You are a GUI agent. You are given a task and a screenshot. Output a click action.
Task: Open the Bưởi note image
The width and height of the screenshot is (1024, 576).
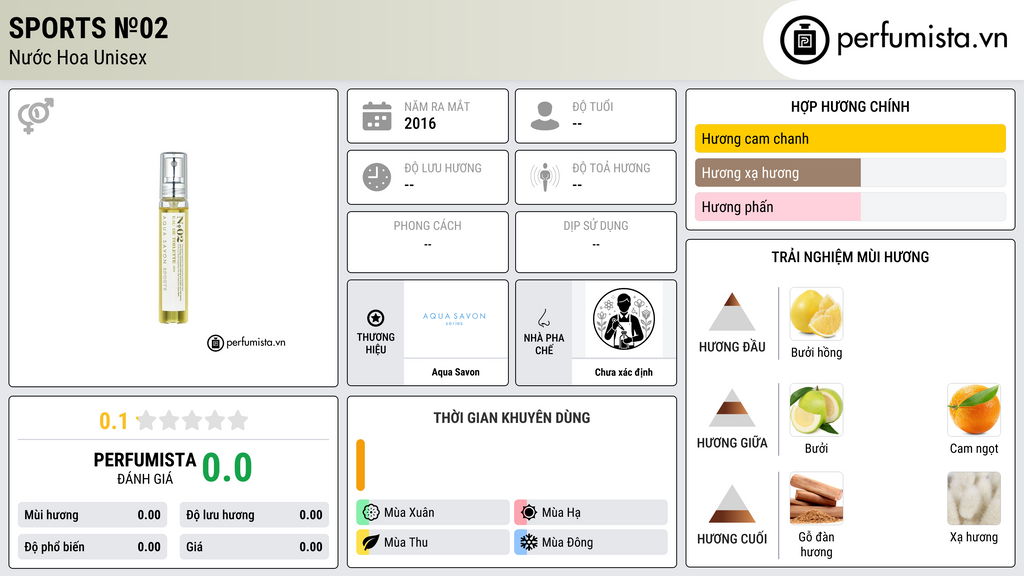click(x=816, y=410)
